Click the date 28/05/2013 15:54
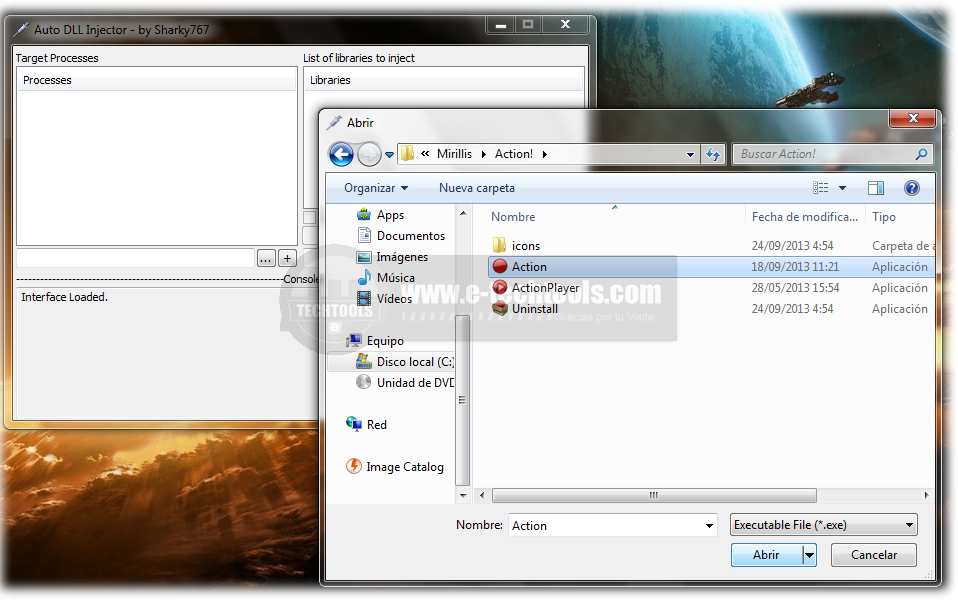 pos(795,288)
